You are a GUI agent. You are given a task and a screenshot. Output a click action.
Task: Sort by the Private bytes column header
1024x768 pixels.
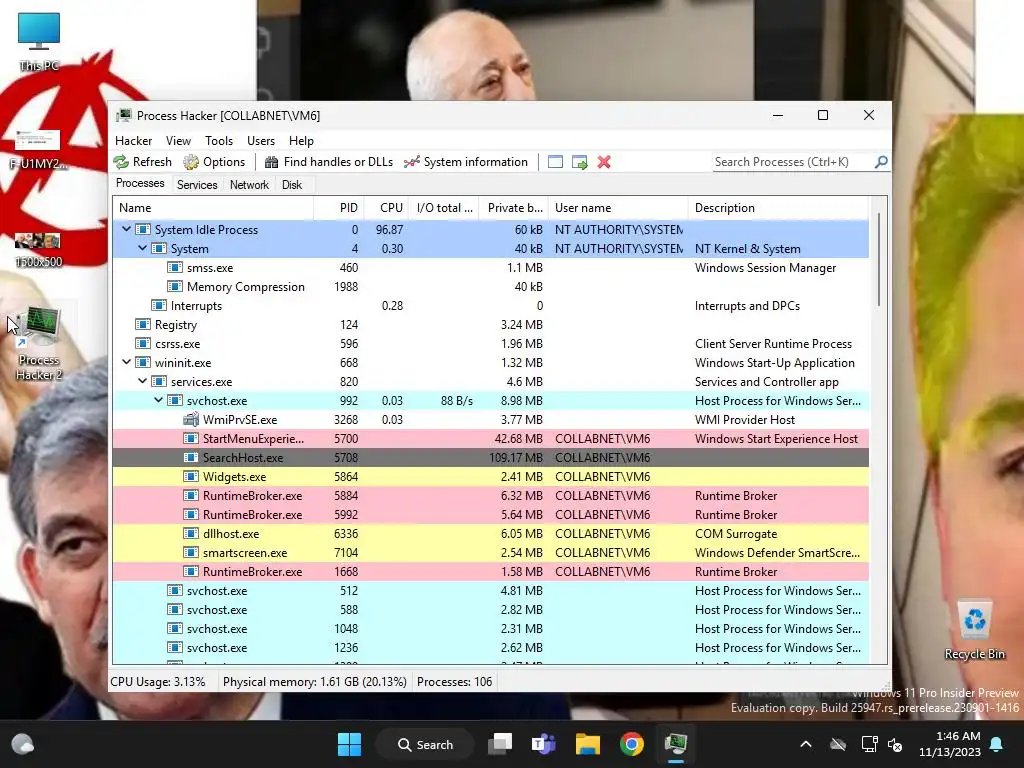coord(513,208)
